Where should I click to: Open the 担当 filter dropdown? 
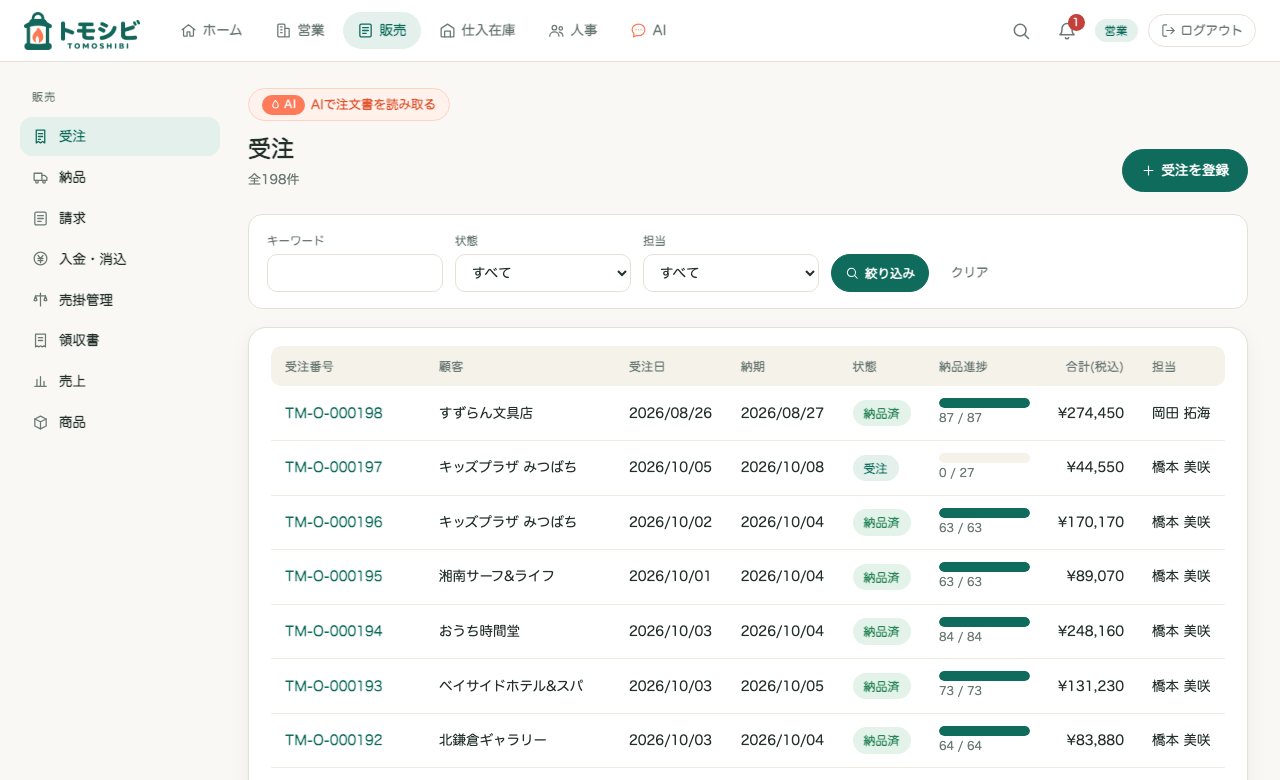[x=731, y=273]
